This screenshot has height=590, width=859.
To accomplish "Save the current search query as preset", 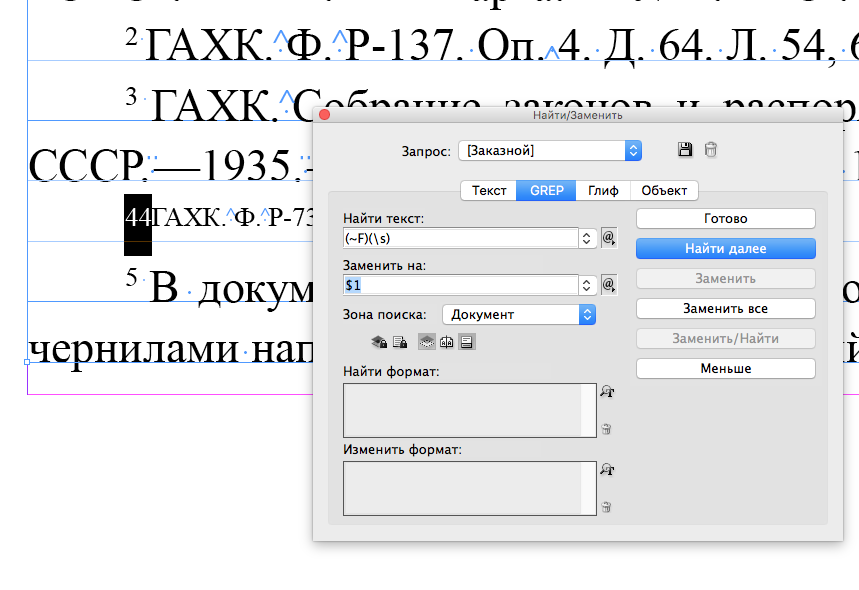I will 685,148.
